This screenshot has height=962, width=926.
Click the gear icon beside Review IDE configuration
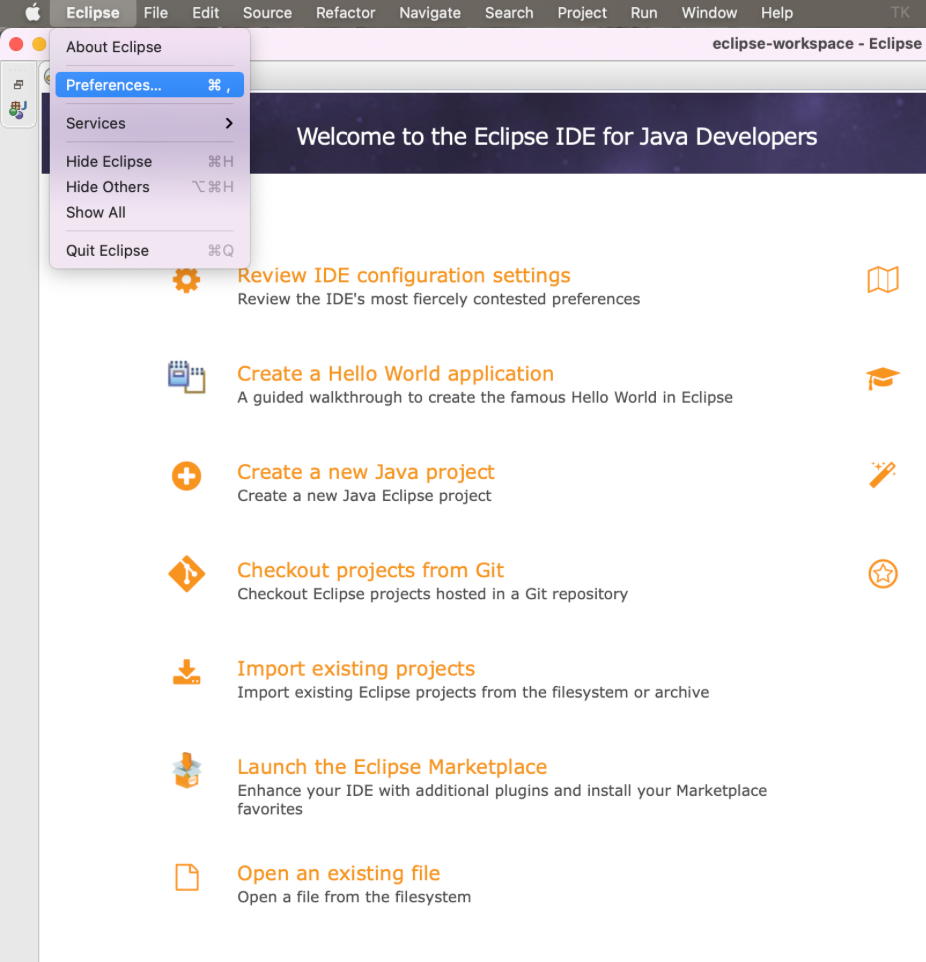187,280
